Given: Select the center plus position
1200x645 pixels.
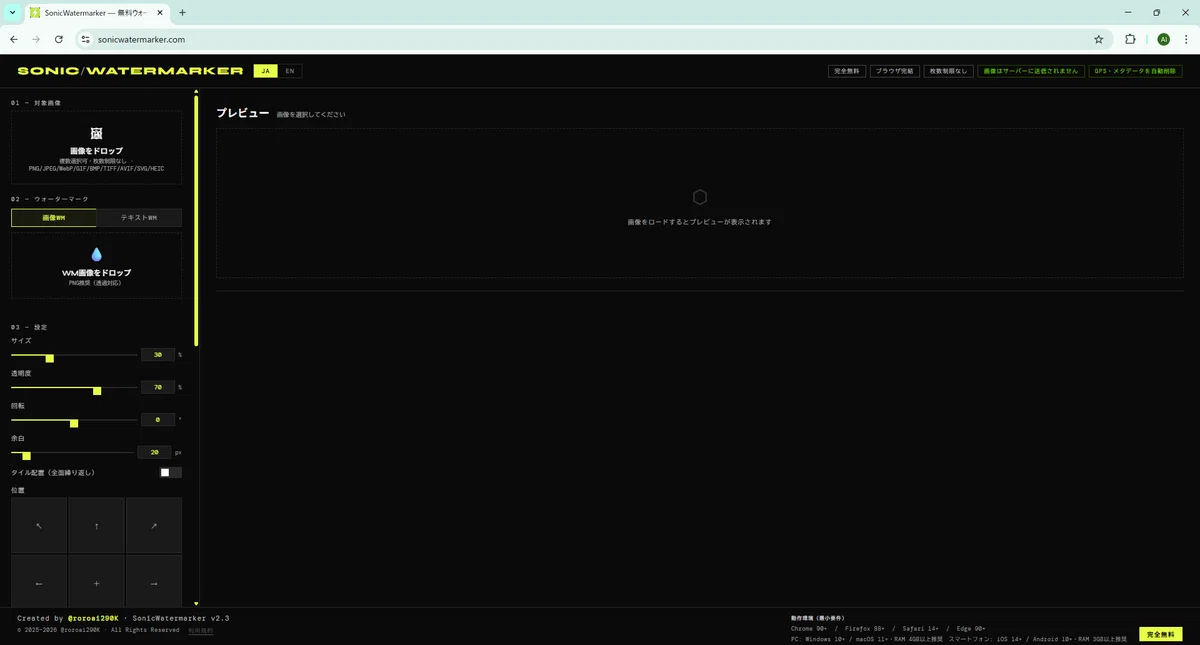Looking at the screenshot, I should click(96, 582).
